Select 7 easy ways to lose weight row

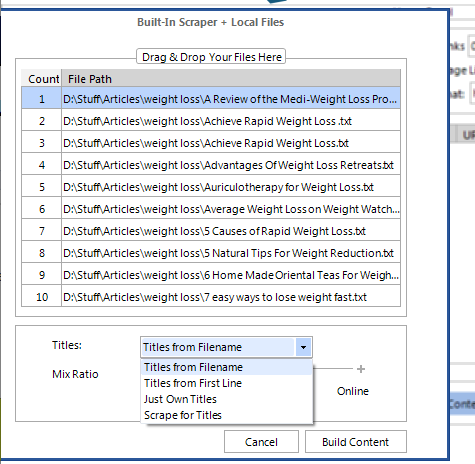tap(211, 297)
